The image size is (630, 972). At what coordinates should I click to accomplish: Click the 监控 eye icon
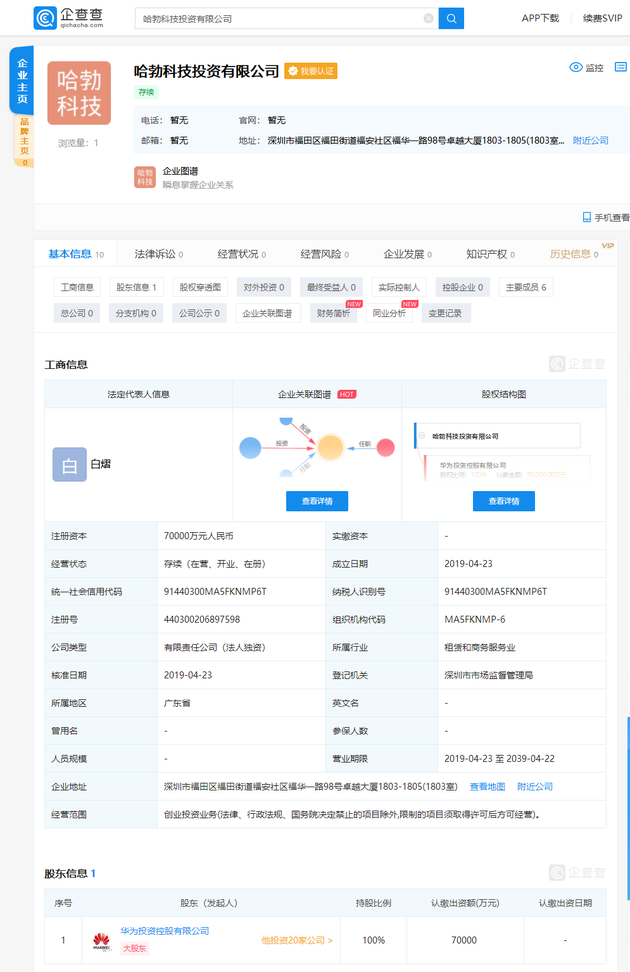[x=576, y=68]
